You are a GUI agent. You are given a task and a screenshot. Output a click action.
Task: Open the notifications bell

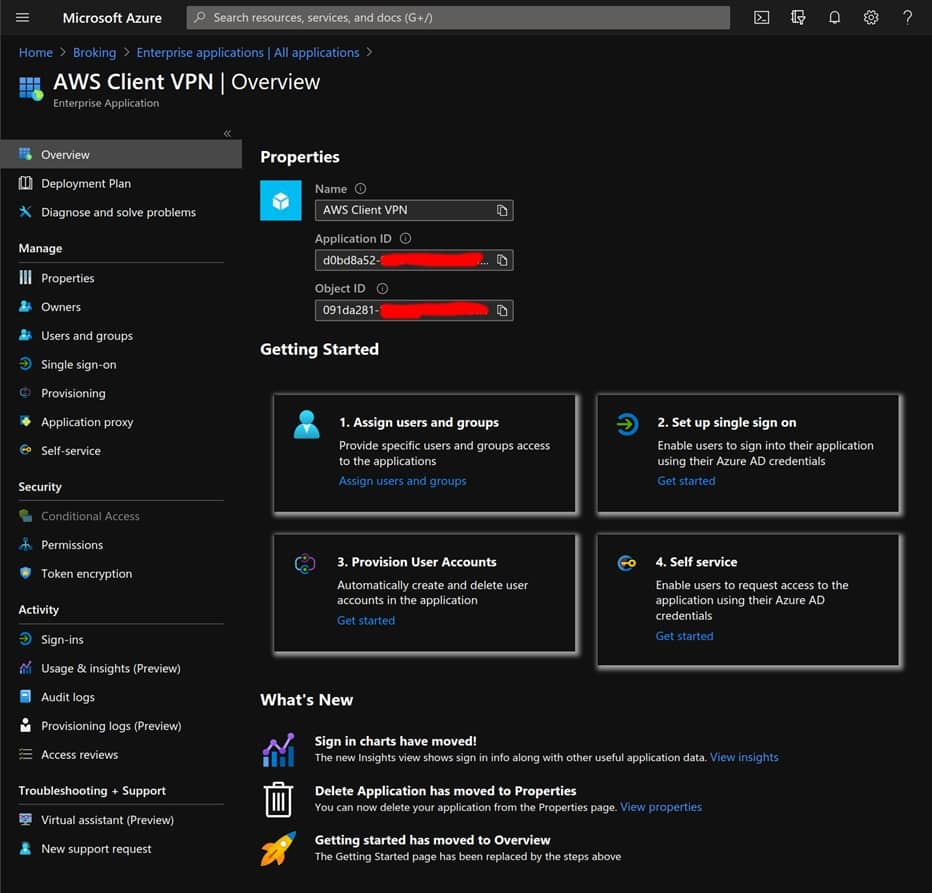point(835,17)
